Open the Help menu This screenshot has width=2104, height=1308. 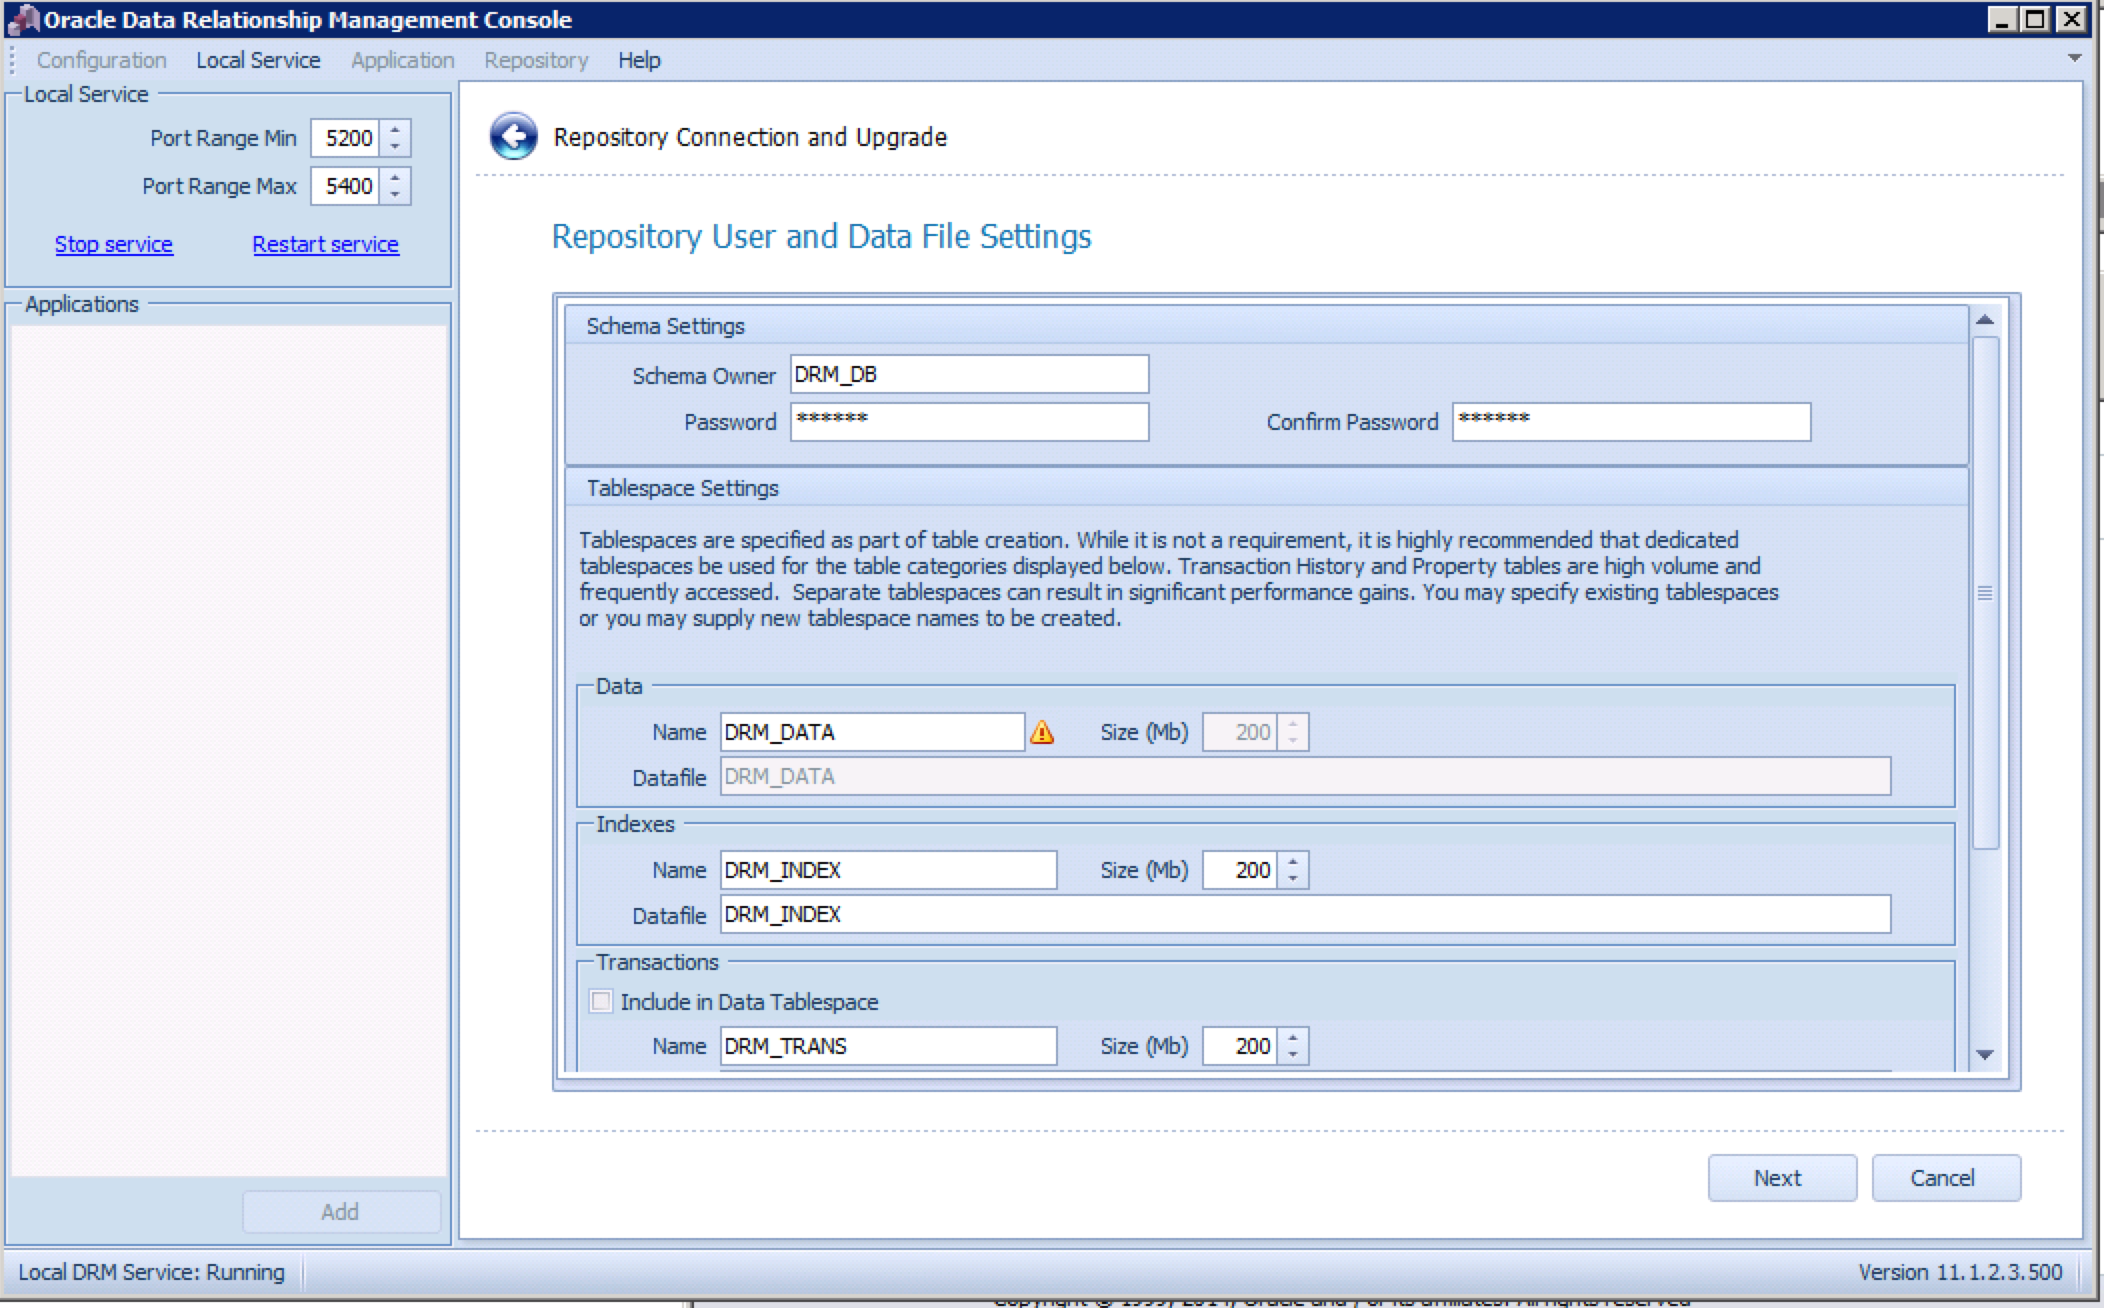(639, 60)
